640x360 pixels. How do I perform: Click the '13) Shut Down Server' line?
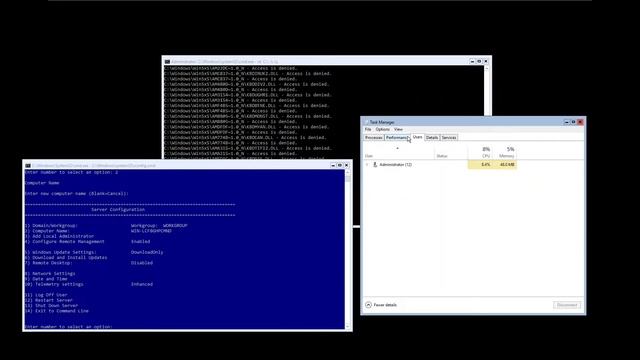[51, 305]
